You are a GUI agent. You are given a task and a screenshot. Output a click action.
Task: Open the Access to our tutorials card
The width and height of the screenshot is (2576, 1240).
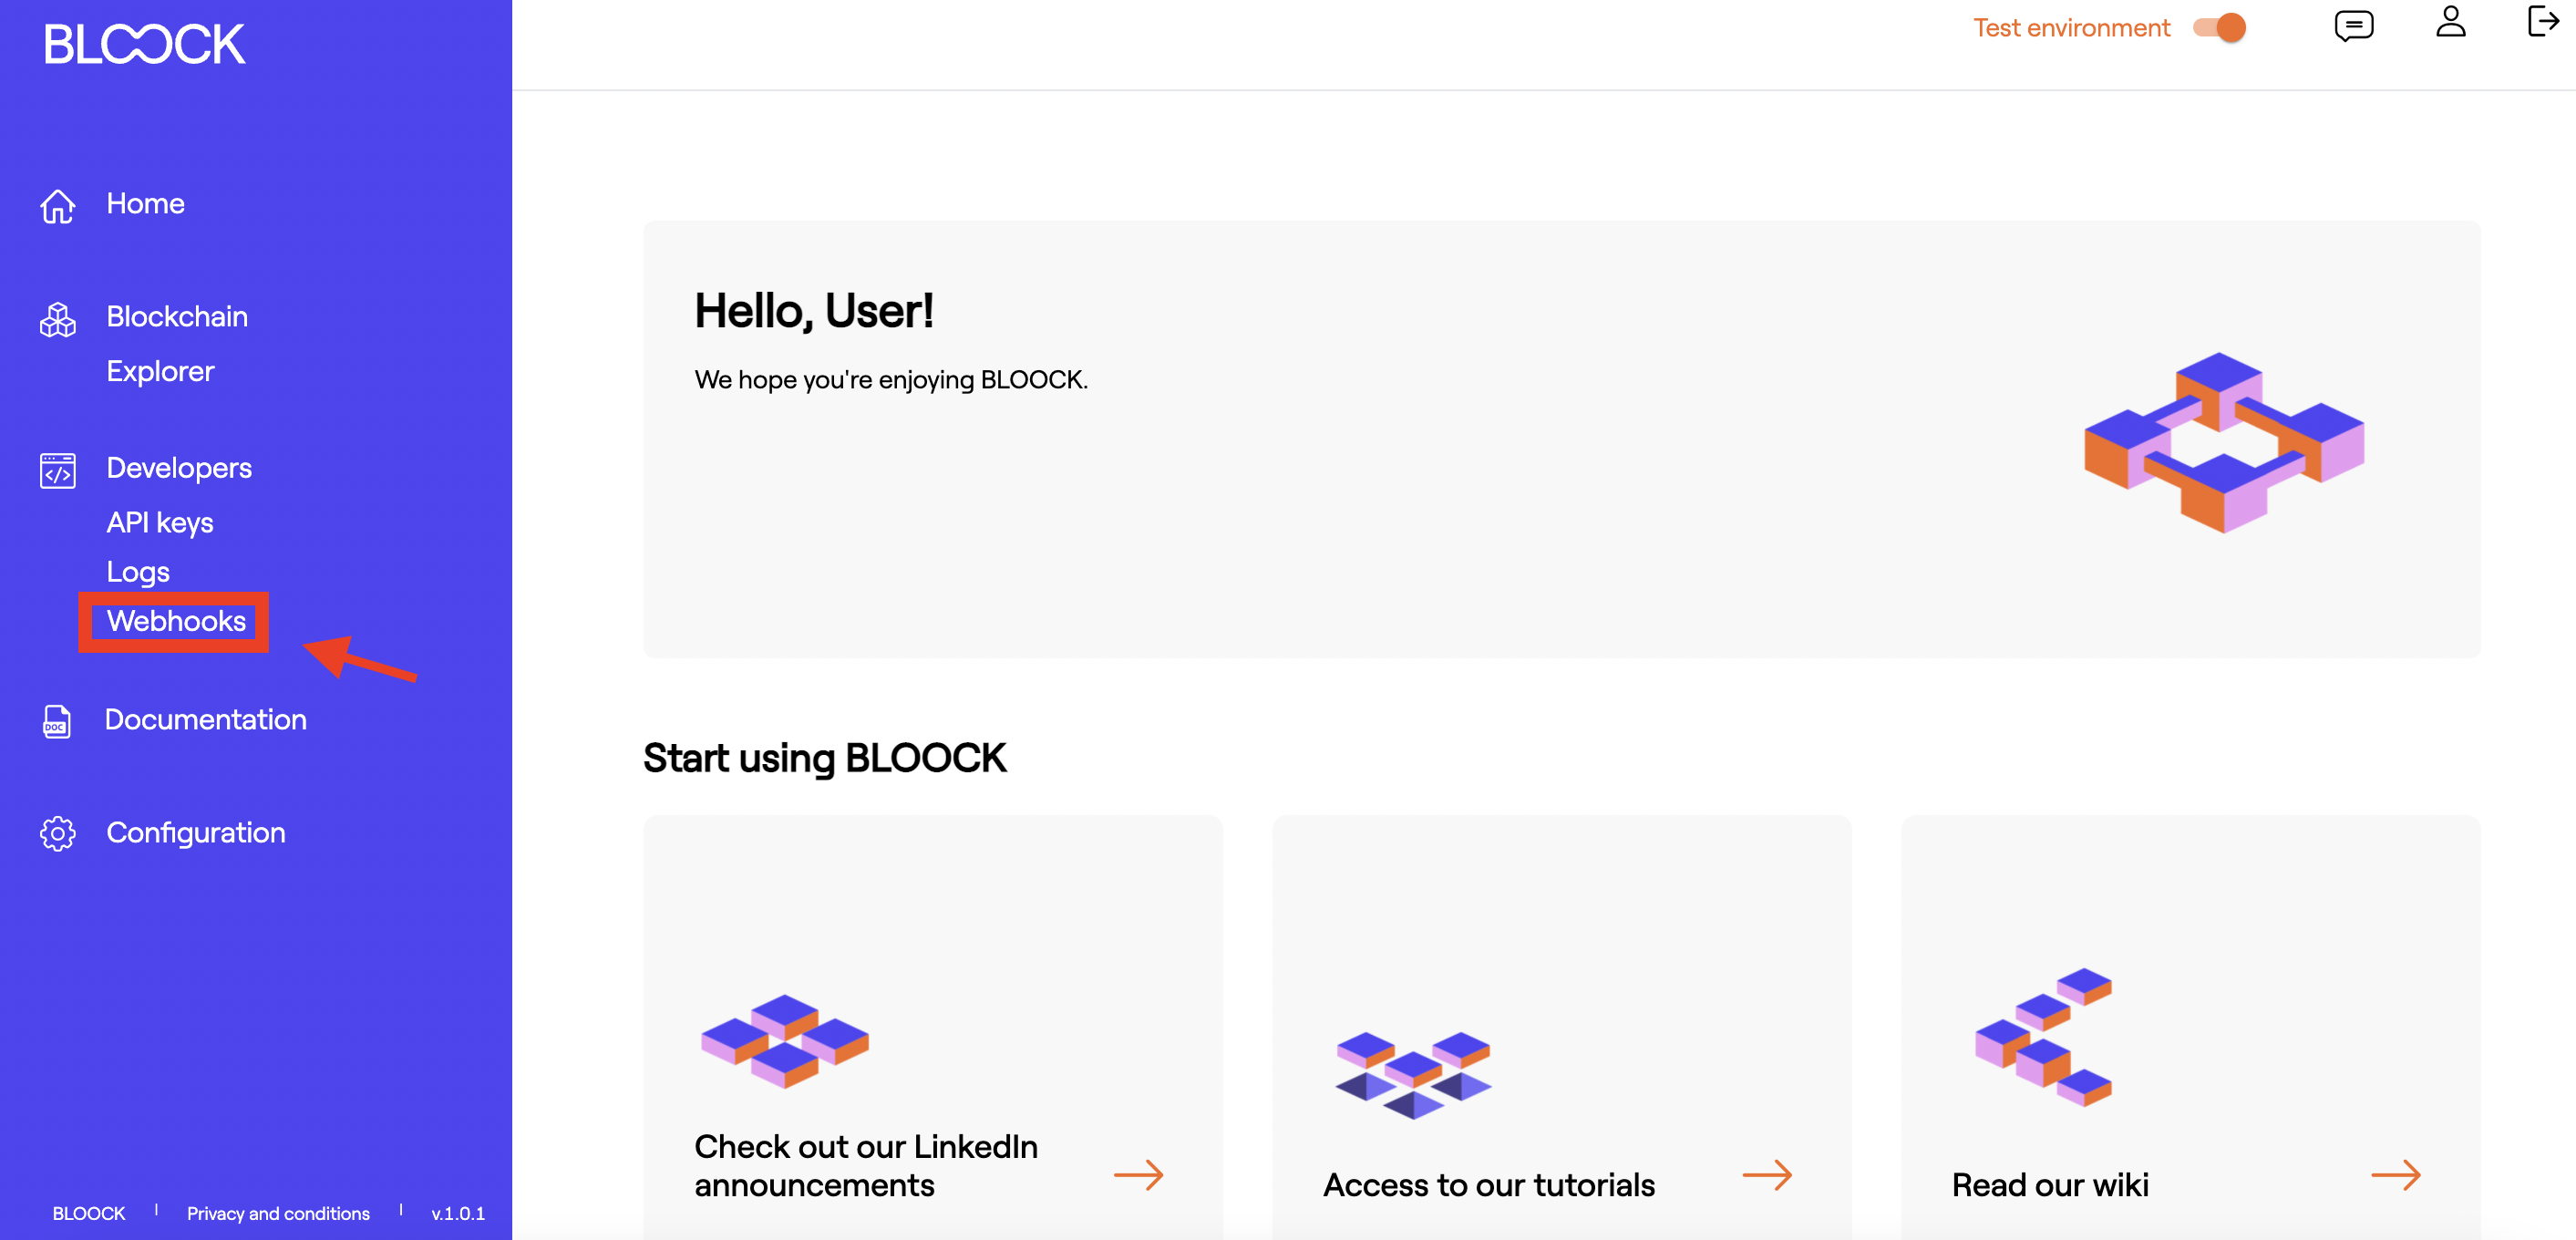click(x=1488, y=1185)
